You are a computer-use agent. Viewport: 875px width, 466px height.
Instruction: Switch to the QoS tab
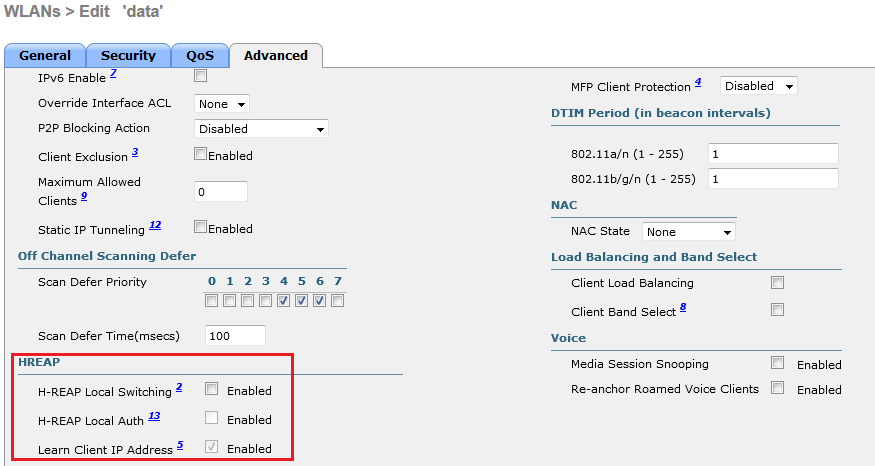pyautogui.click(x=199, y=56)
